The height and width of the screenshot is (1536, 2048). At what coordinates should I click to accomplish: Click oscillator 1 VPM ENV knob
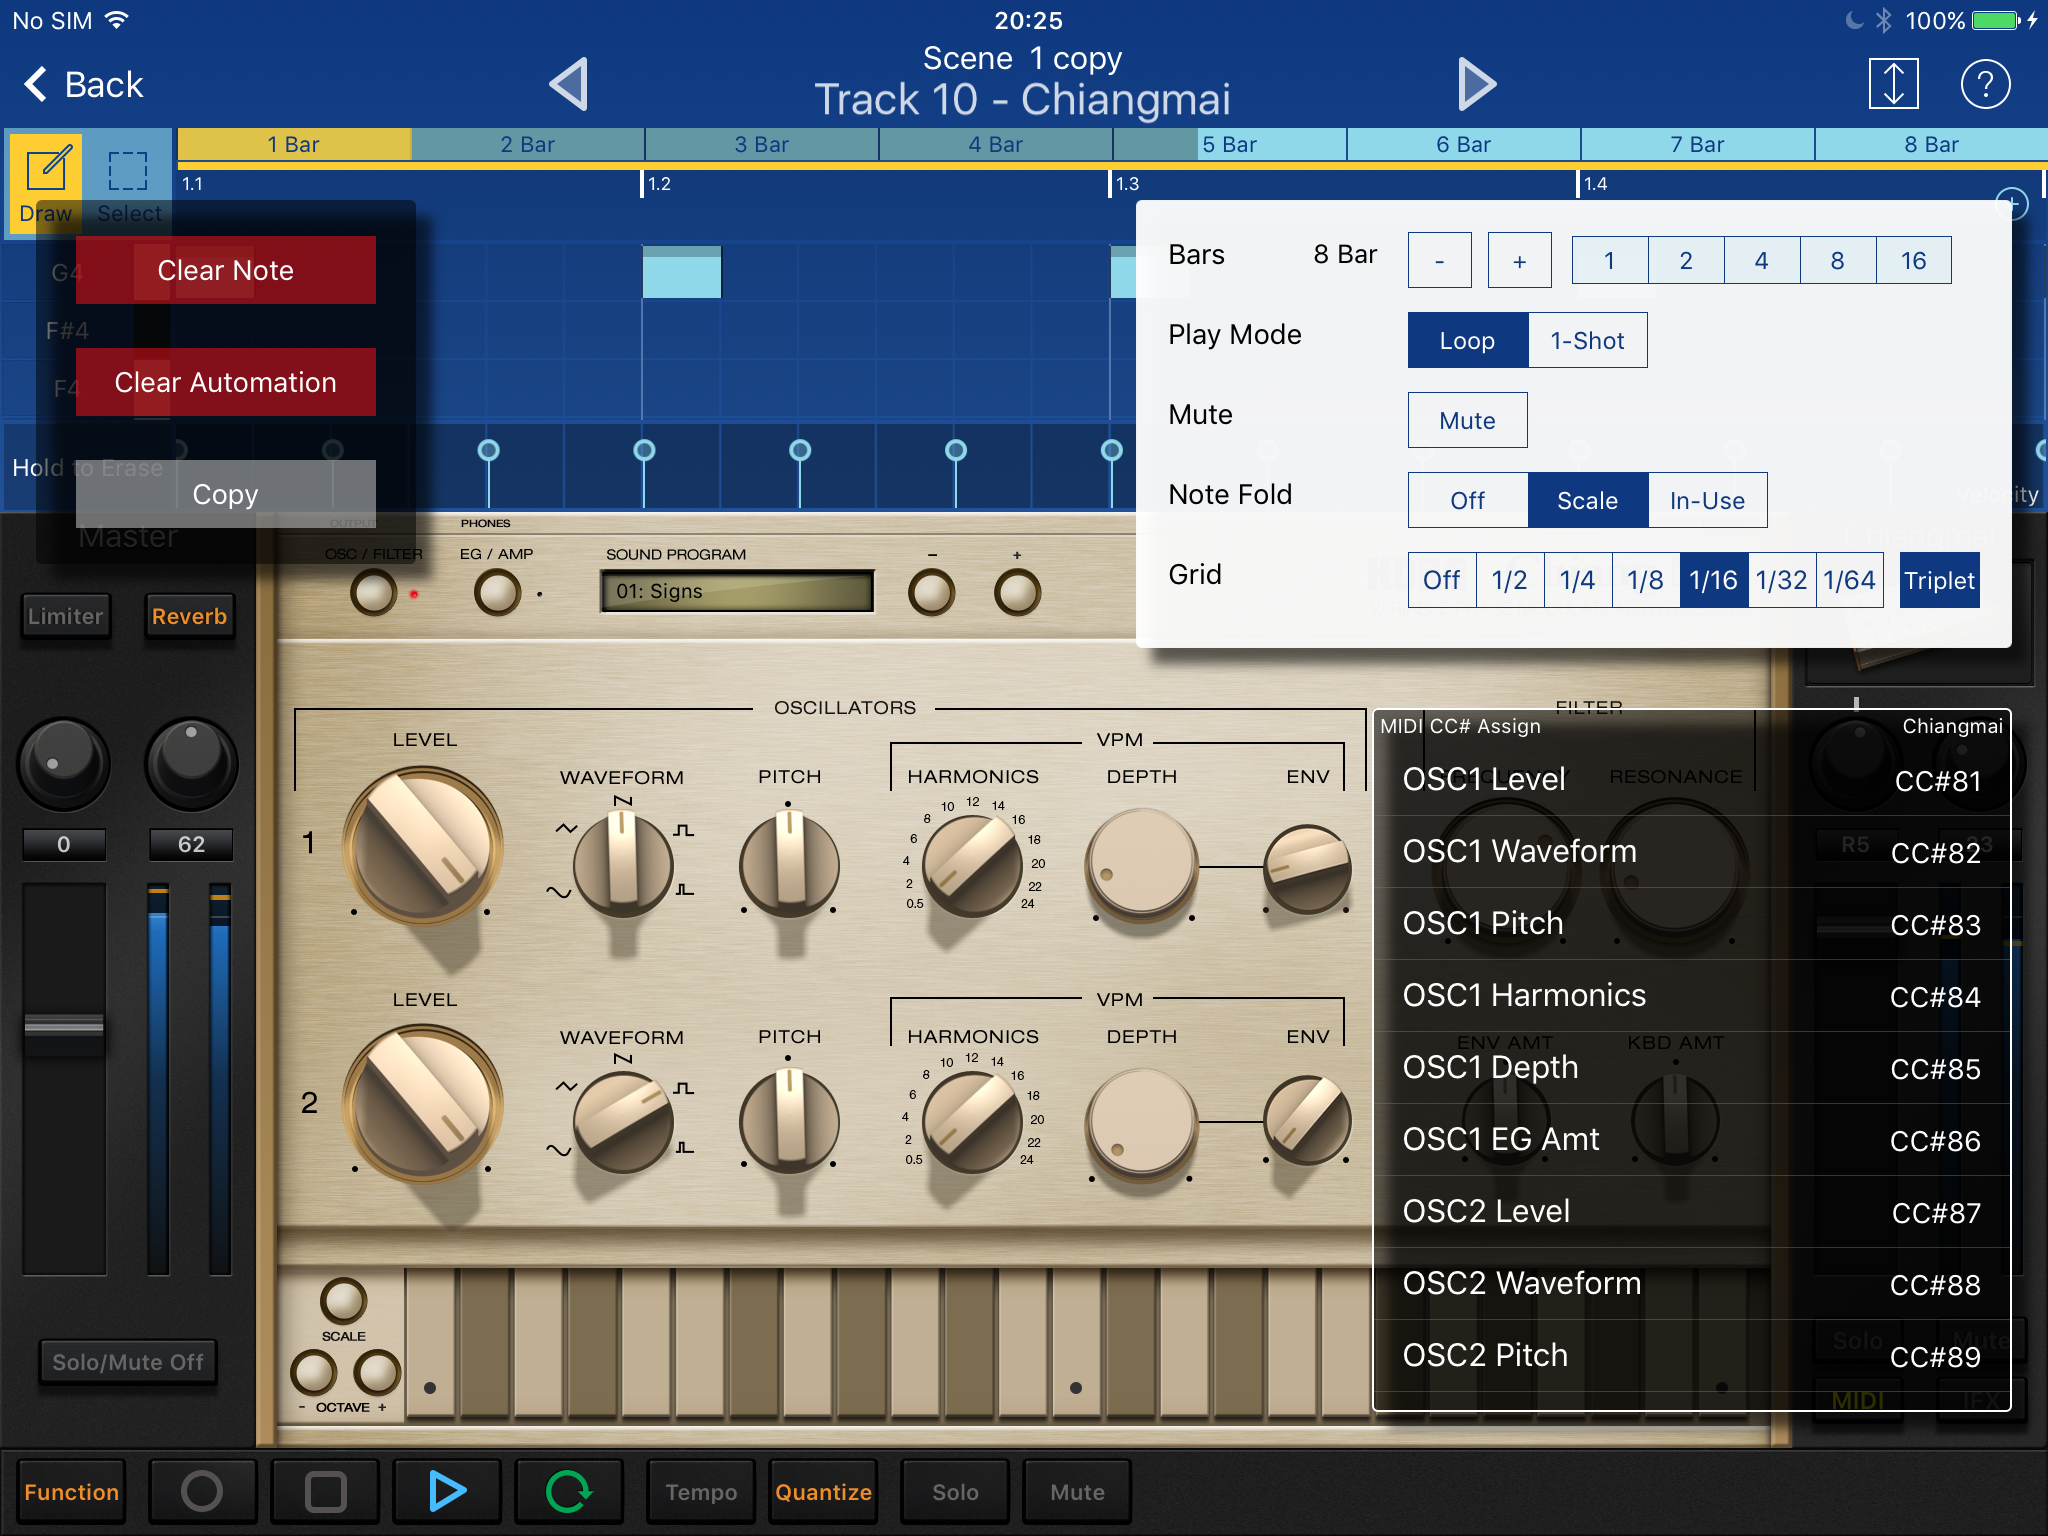pos(1307,868)
